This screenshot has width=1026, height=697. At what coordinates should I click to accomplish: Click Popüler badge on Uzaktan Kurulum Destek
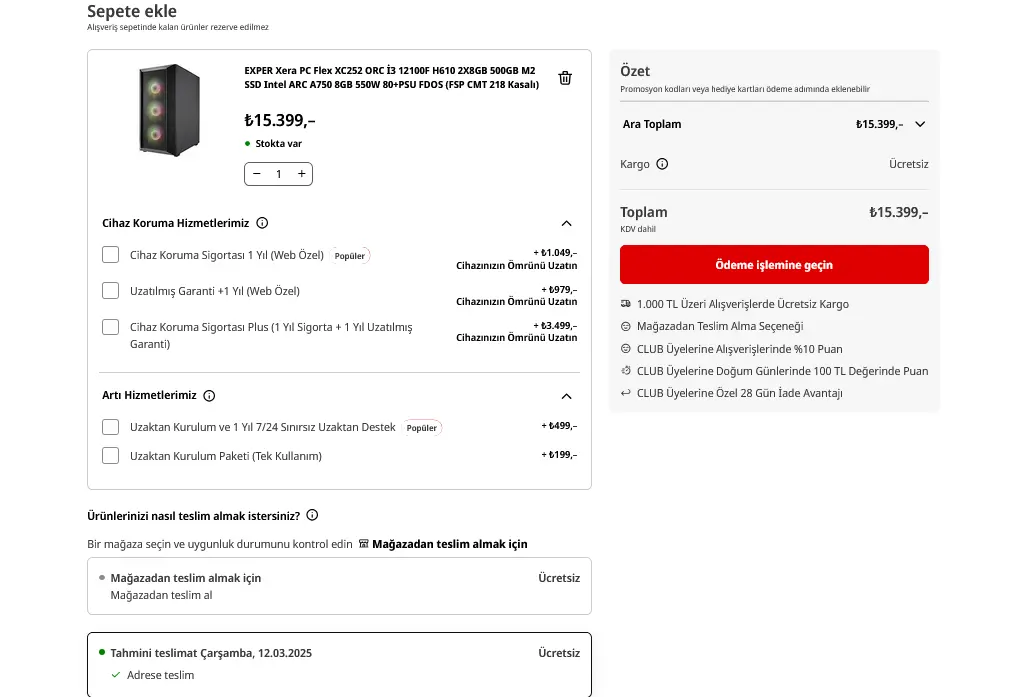point(421,428)
